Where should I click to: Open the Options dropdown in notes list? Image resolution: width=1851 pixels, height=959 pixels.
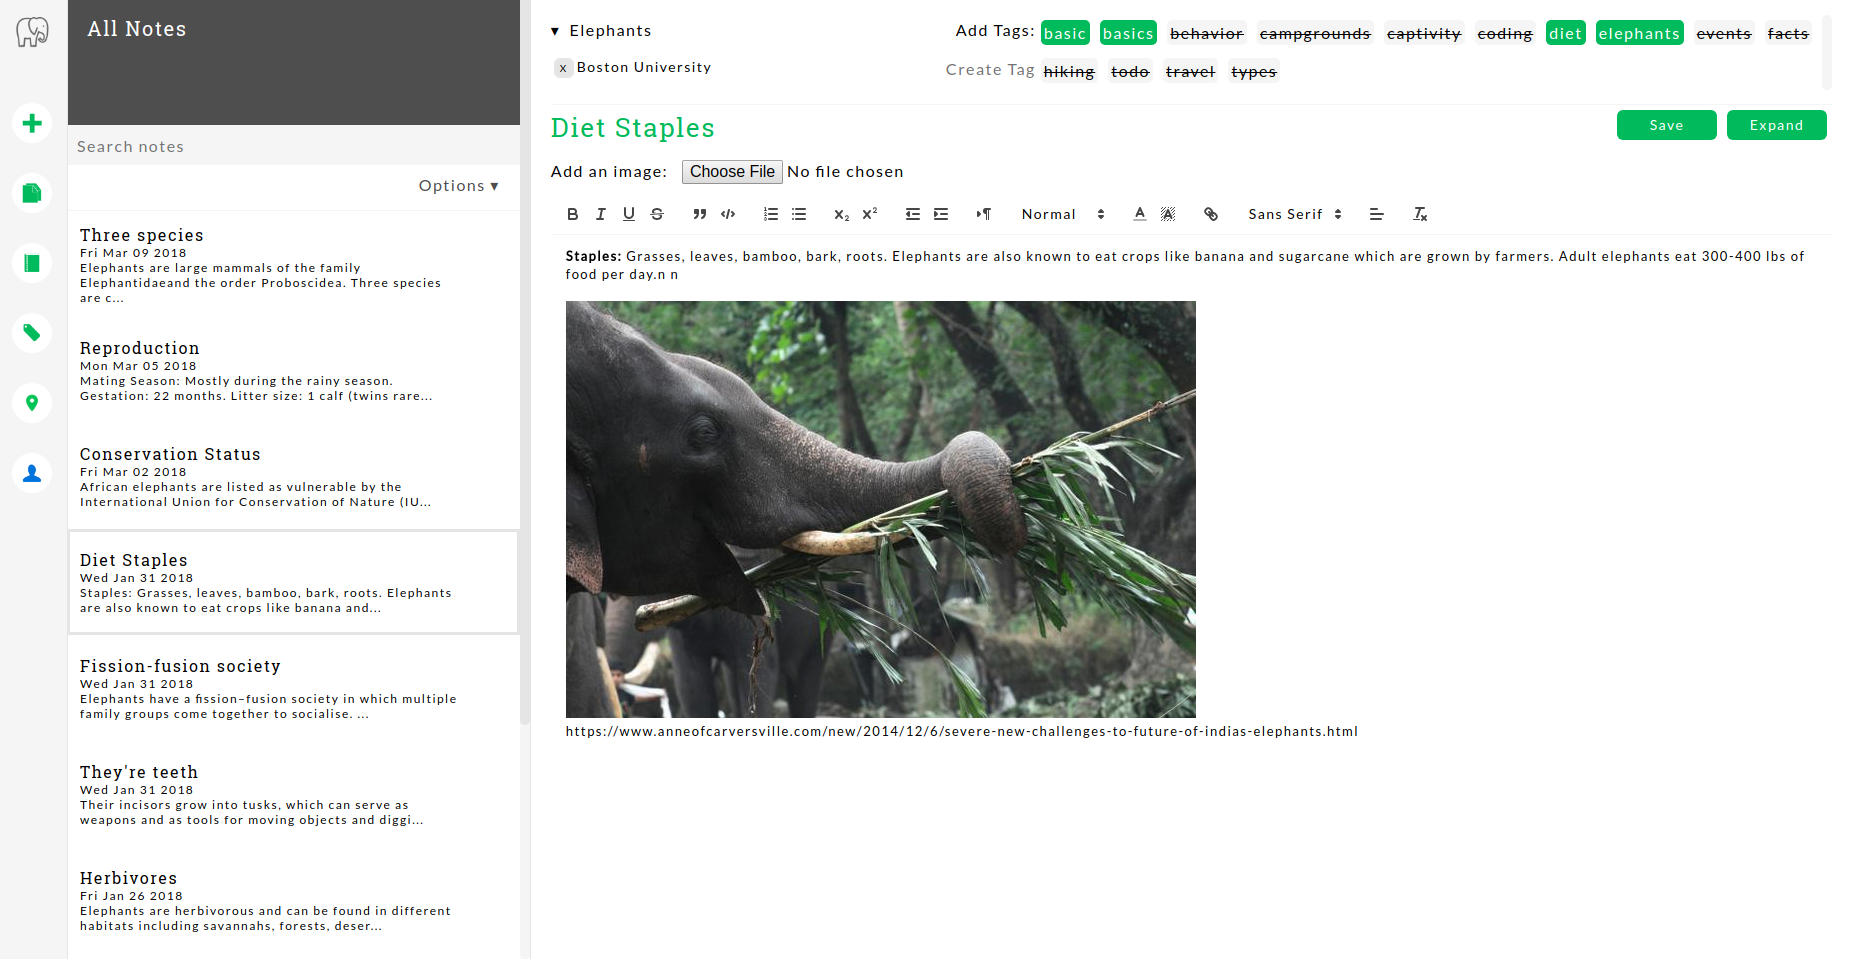458,186
